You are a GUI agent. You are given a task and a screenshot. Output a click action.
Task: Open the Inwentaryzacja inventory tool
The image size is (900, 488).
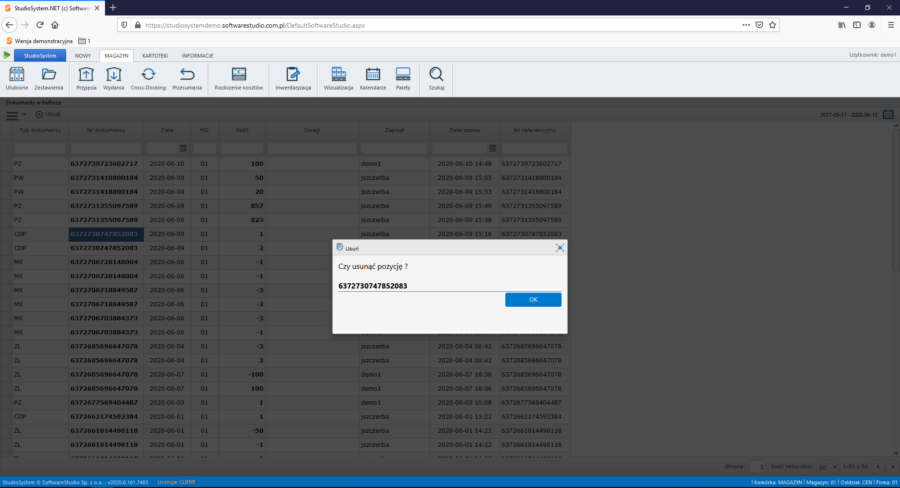(x=293, y=79)
